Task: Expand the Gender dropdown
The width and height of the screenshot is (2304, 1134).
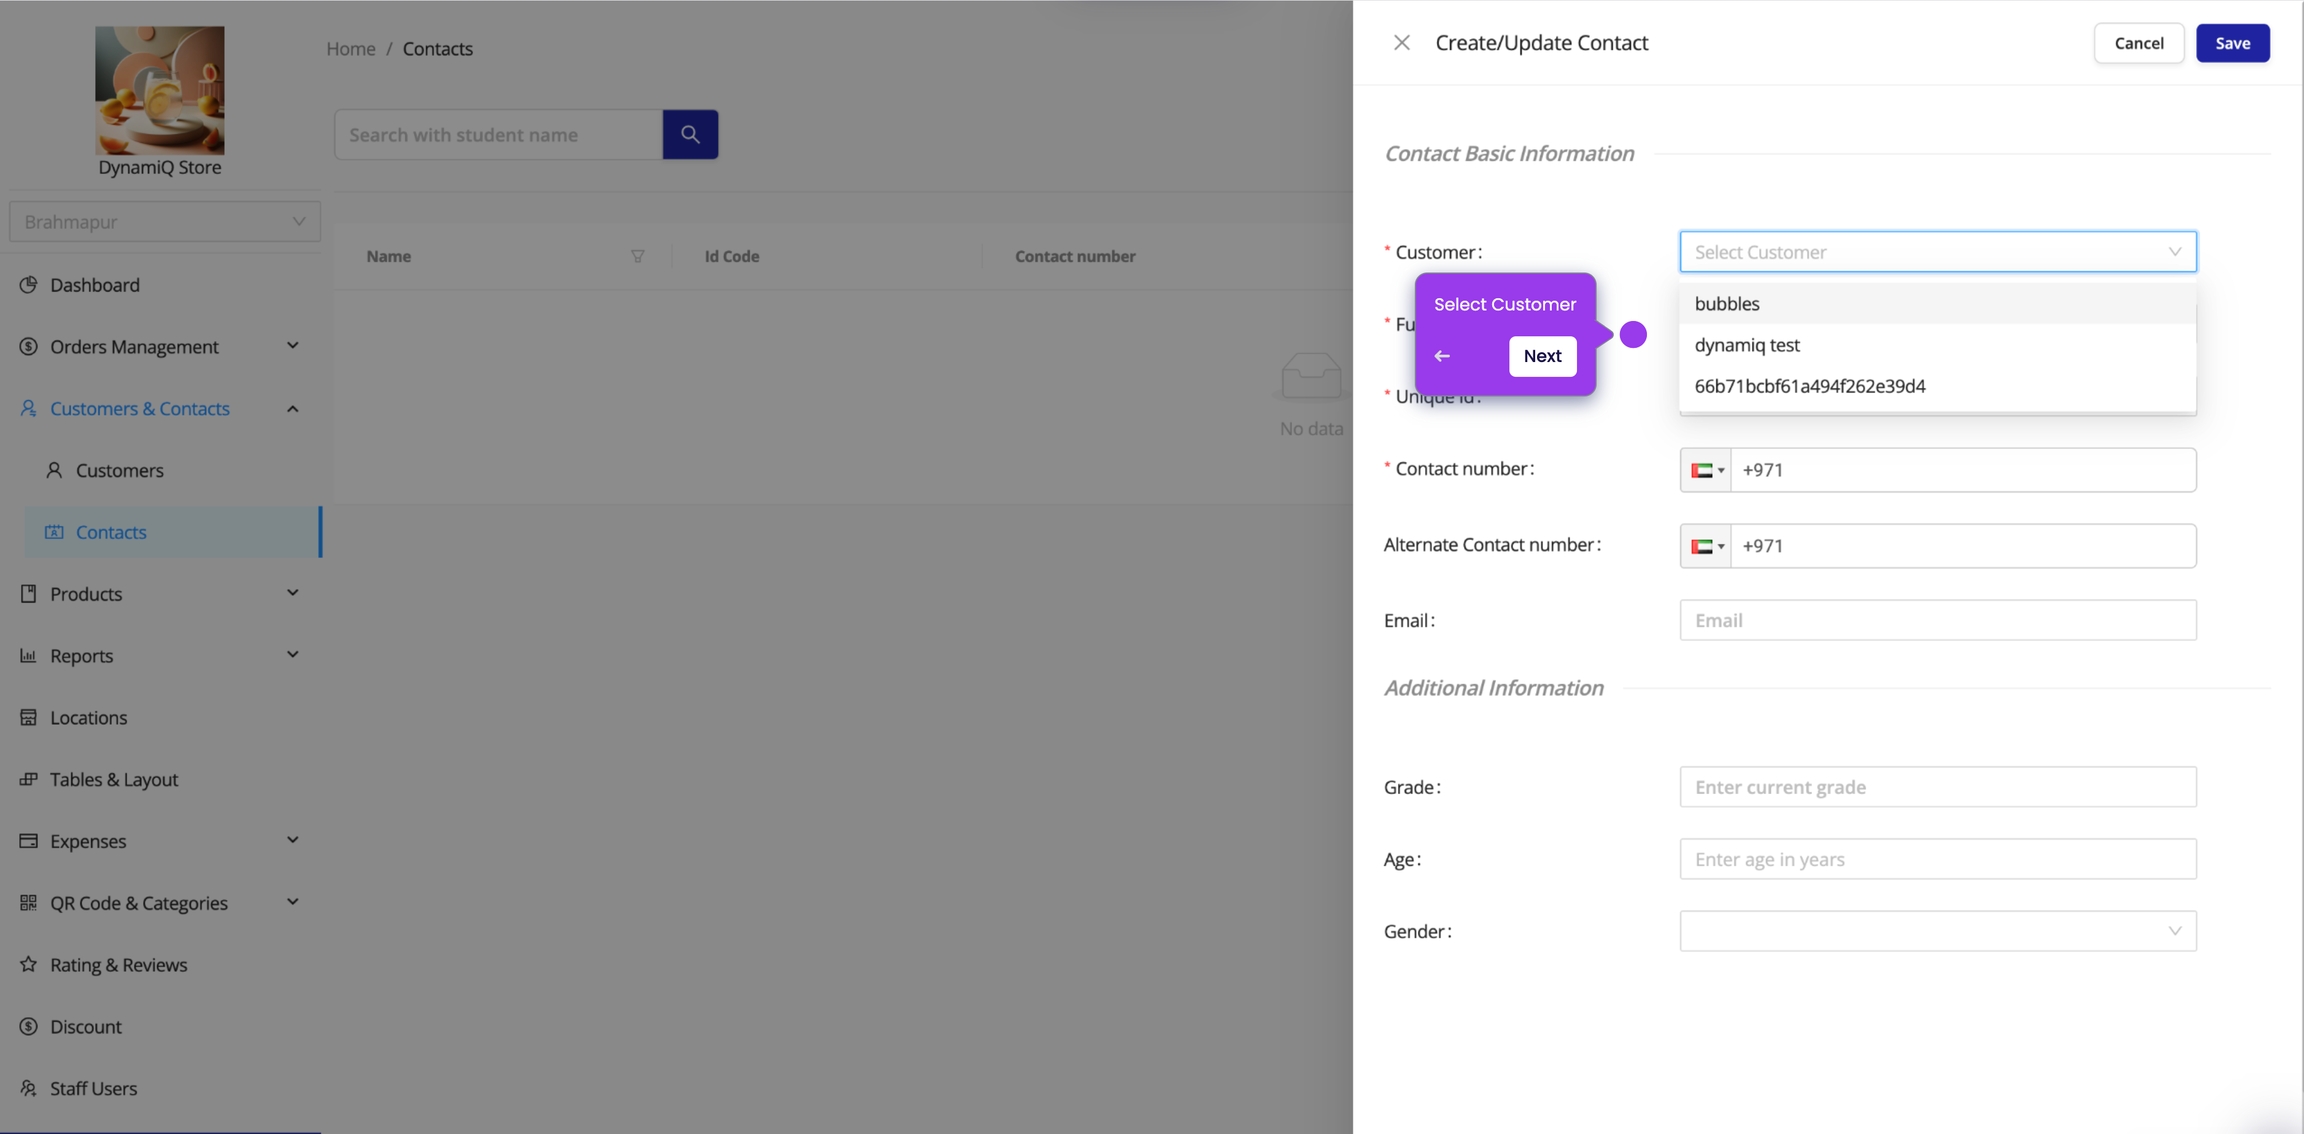Action: [x=1937, y=931]
